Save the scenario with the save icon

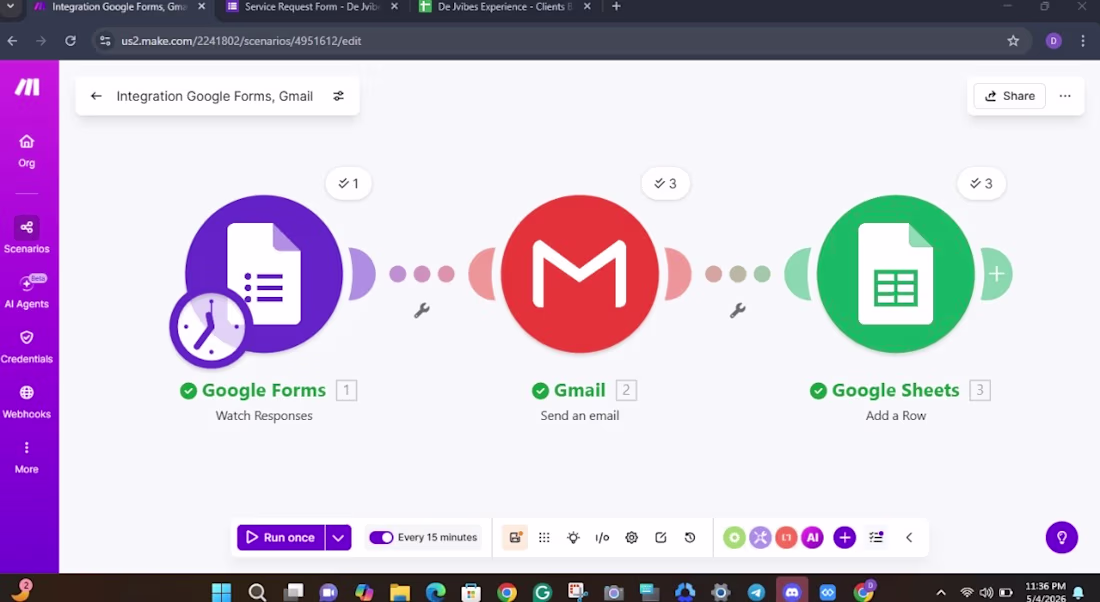[515, 537]
